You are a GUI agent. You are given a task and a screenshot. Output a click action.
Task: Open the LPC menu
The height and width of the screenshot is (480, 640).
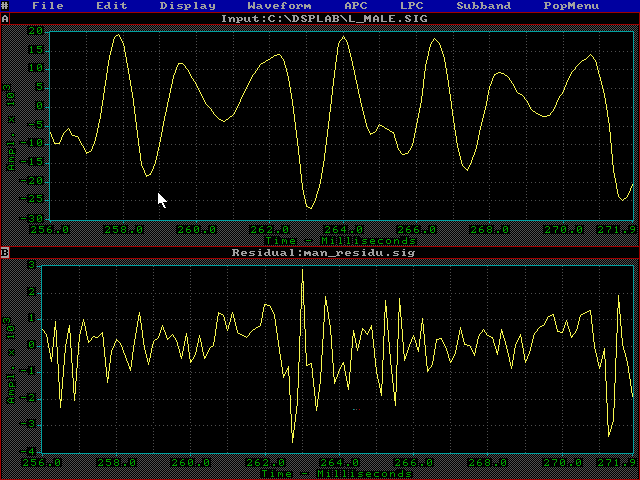[x=411, y=6]
